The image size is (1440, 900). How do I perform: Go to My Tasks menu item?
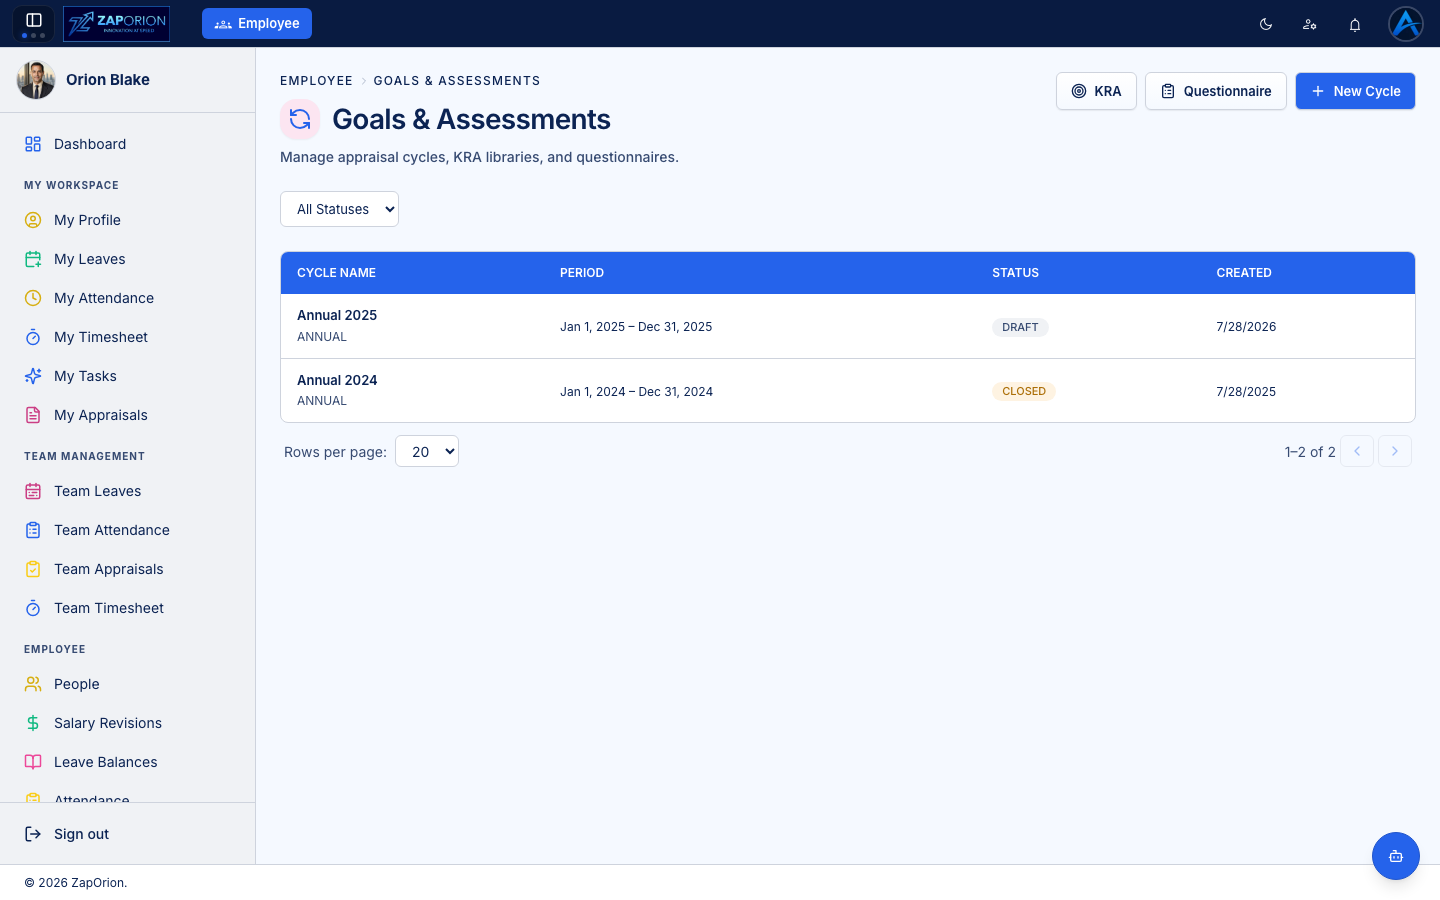pyautogui.click(x=128, y=376)
